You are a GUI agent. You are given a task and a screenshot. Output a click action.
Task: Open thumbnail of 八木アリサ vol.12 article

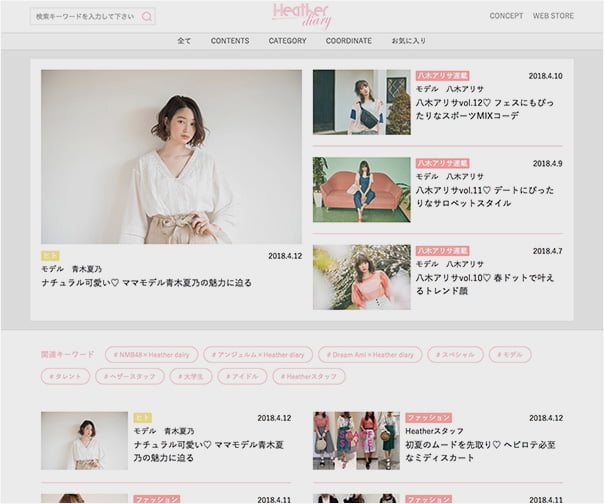pos(361,102)
